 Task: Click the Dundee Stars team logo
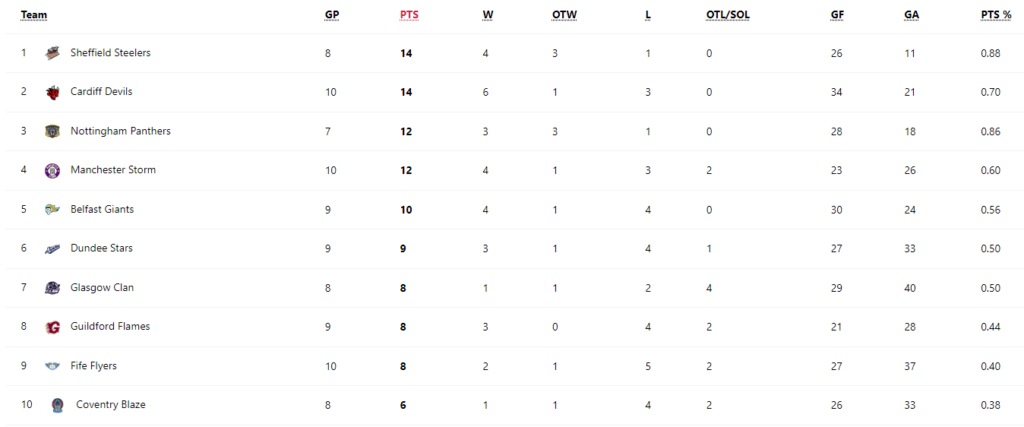[52, 249]
